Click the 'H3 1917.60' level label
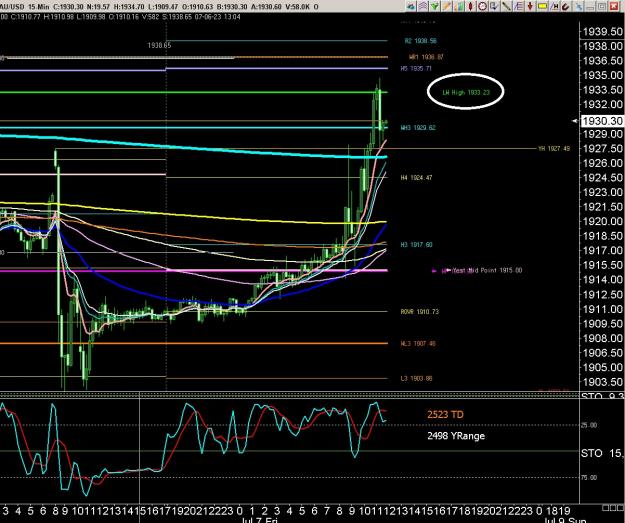 (x=416, y=244)
